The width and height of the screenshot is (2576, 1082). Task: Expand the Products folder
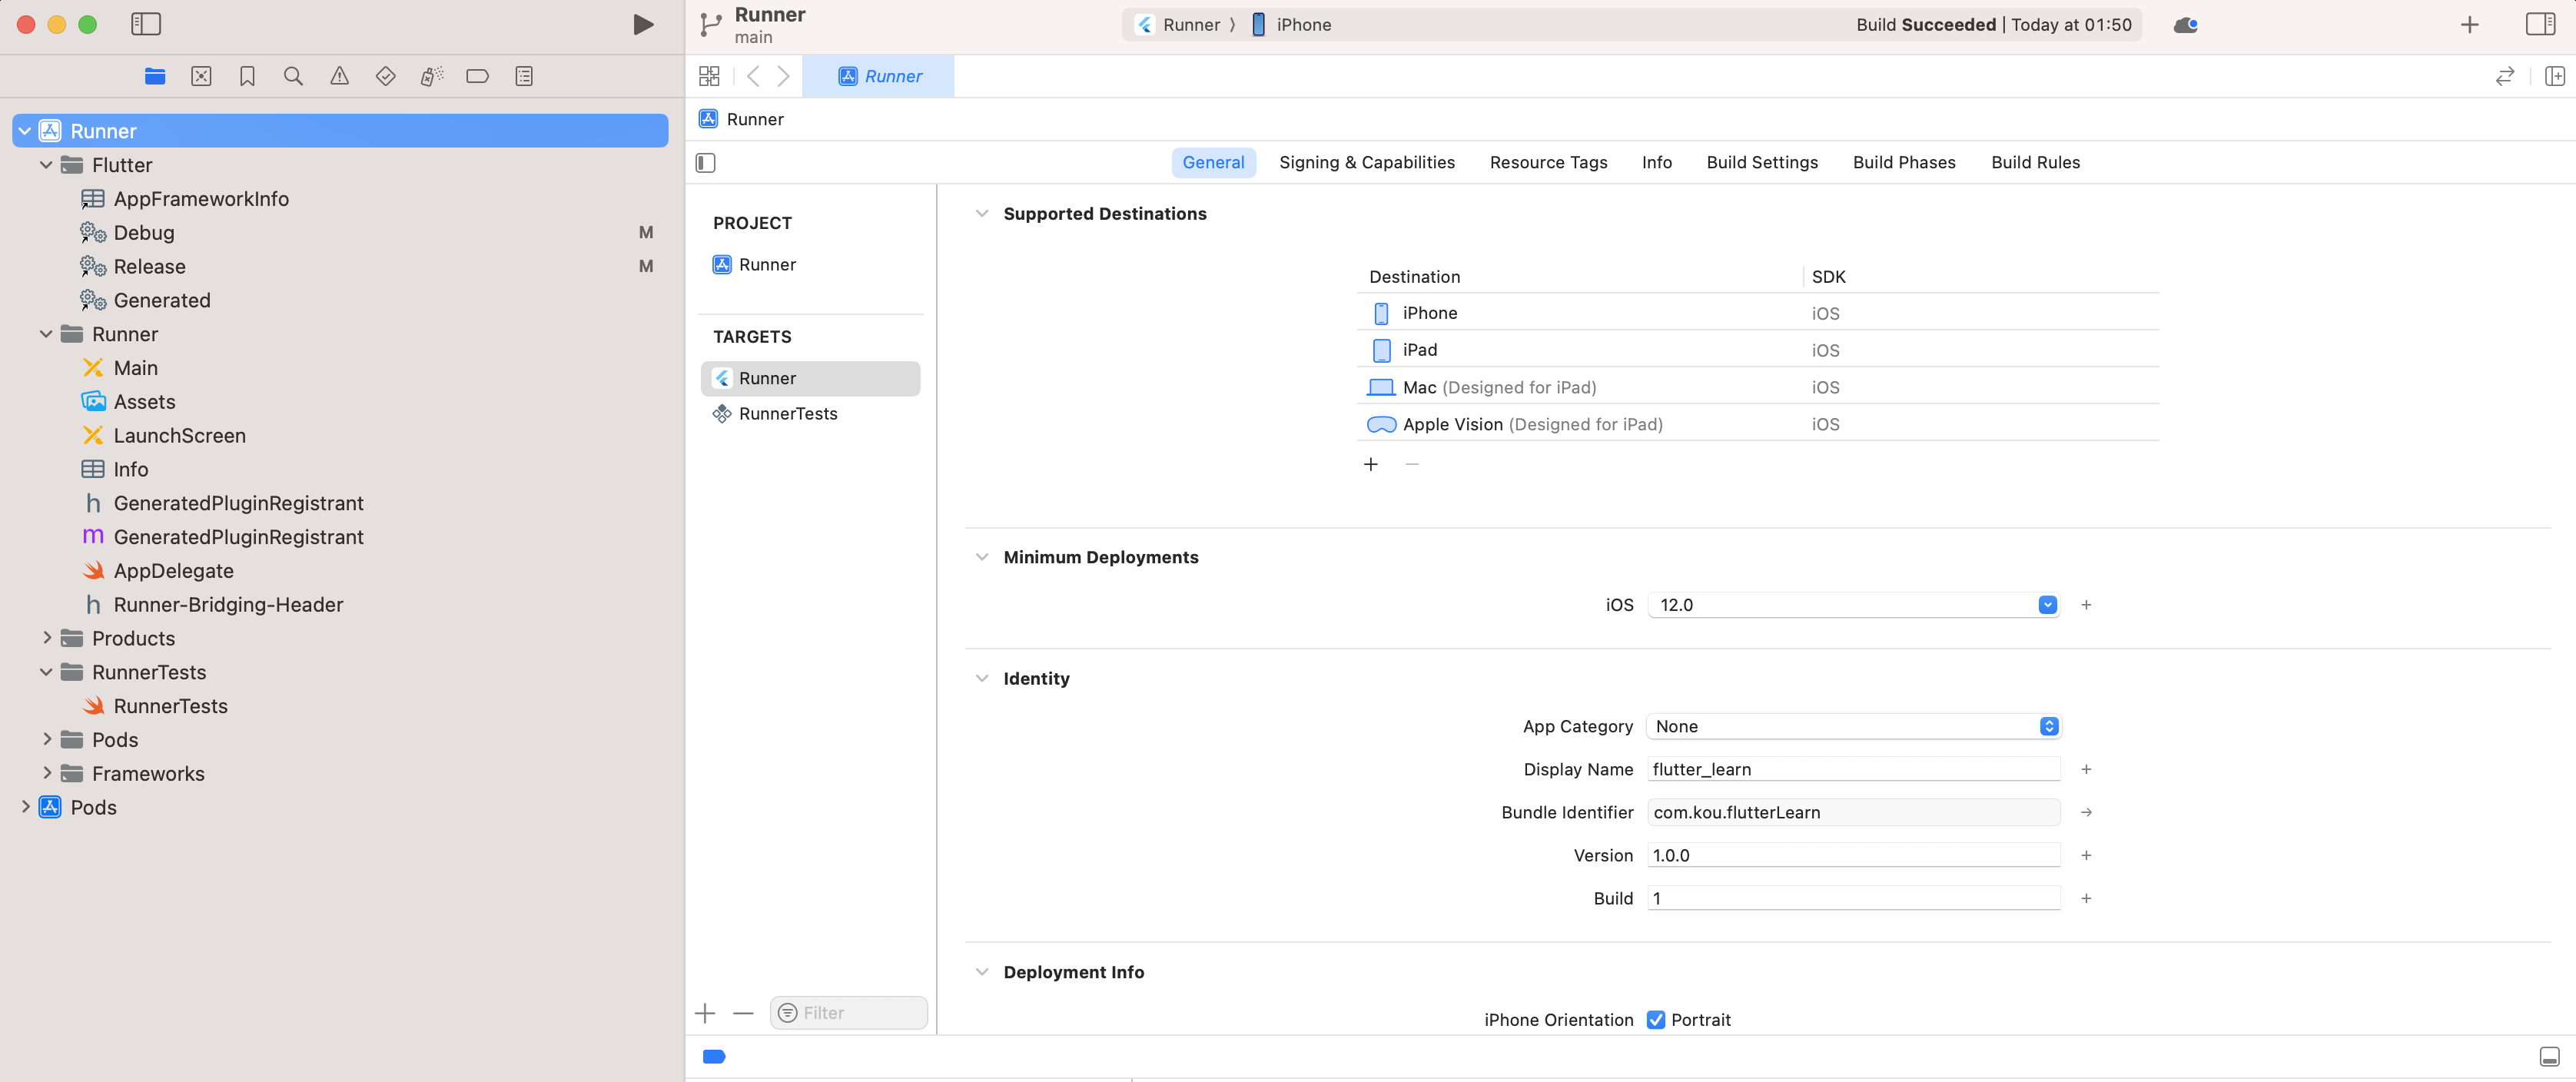point(46,637)
